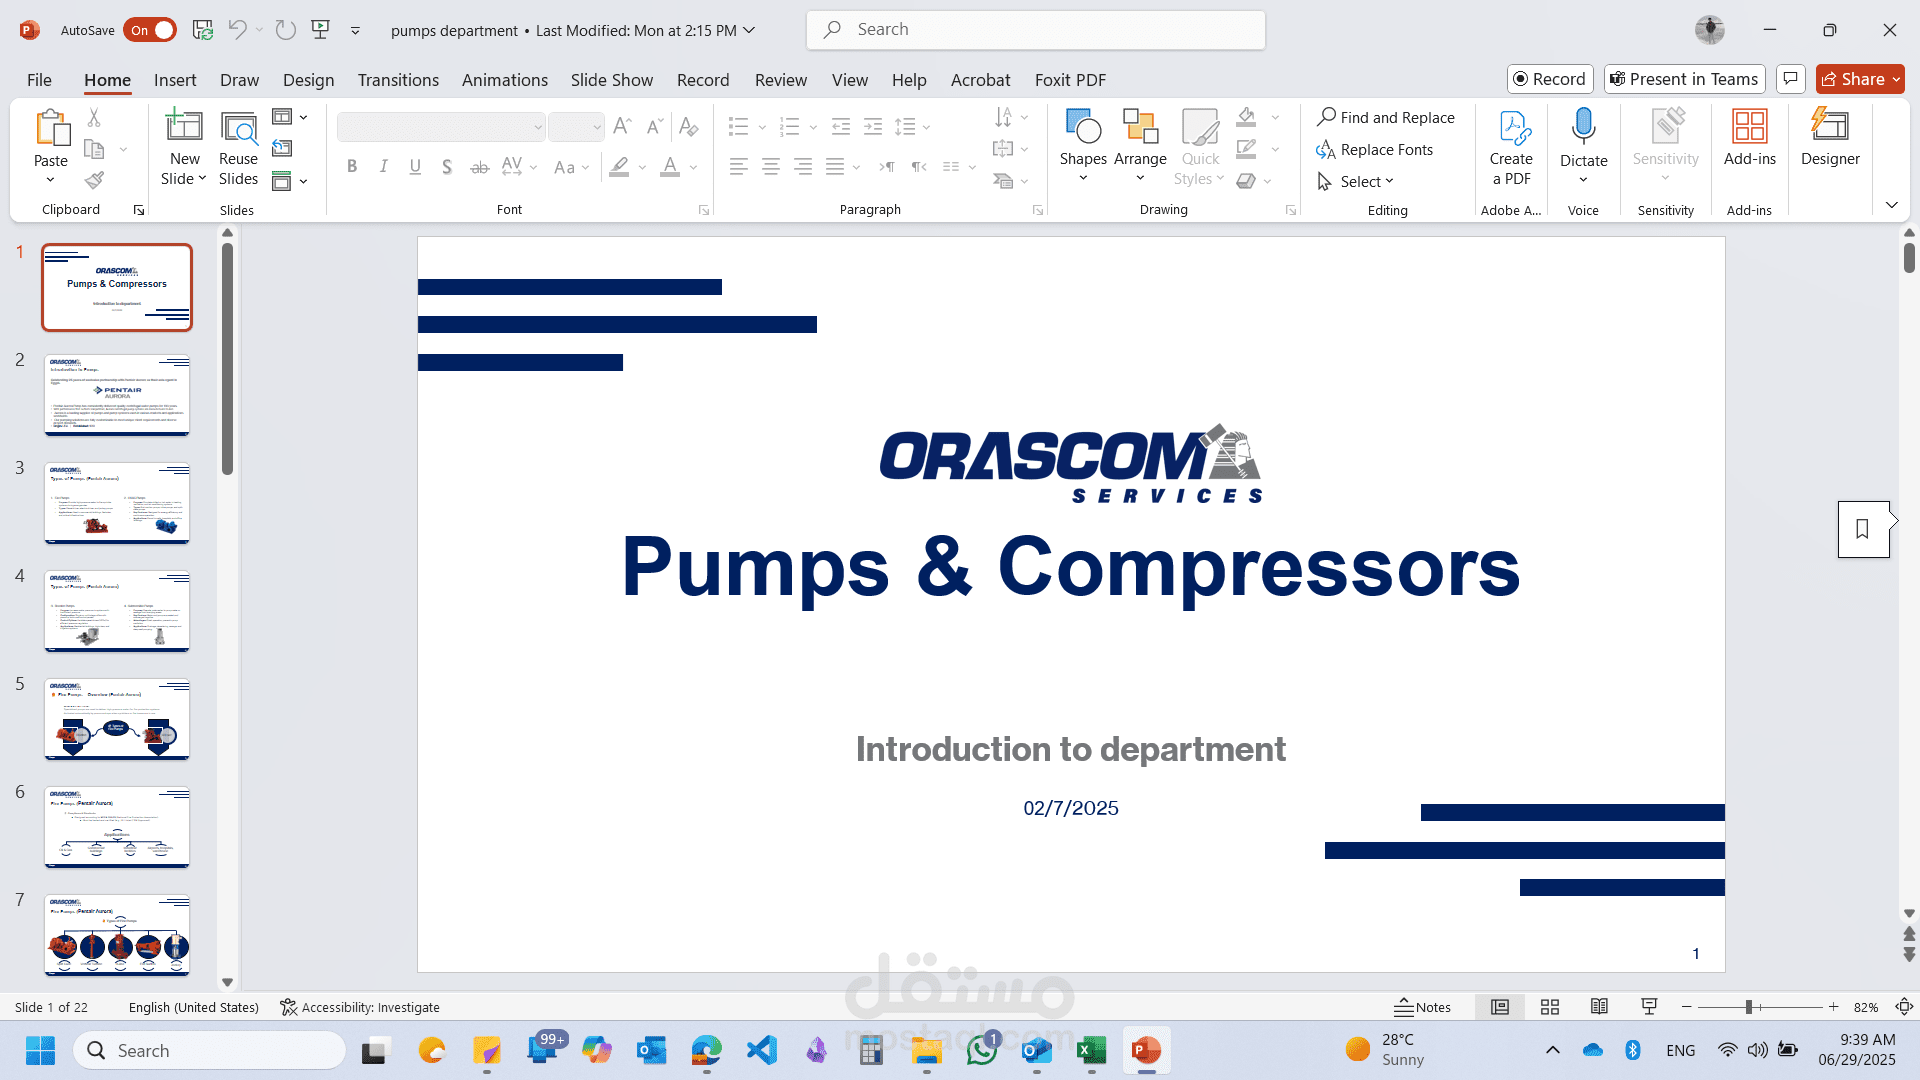Open Excel from the taskbar
1920x1080 pixels.
pos(1091,1050)
